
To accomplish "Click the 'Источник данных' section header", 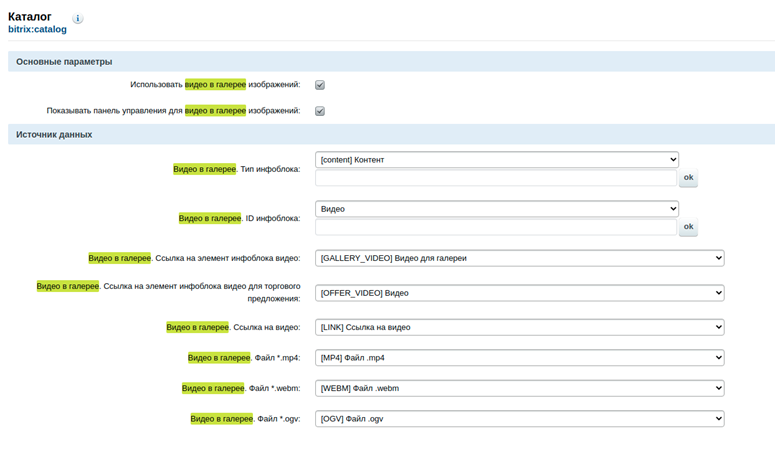I will point(54,134).
